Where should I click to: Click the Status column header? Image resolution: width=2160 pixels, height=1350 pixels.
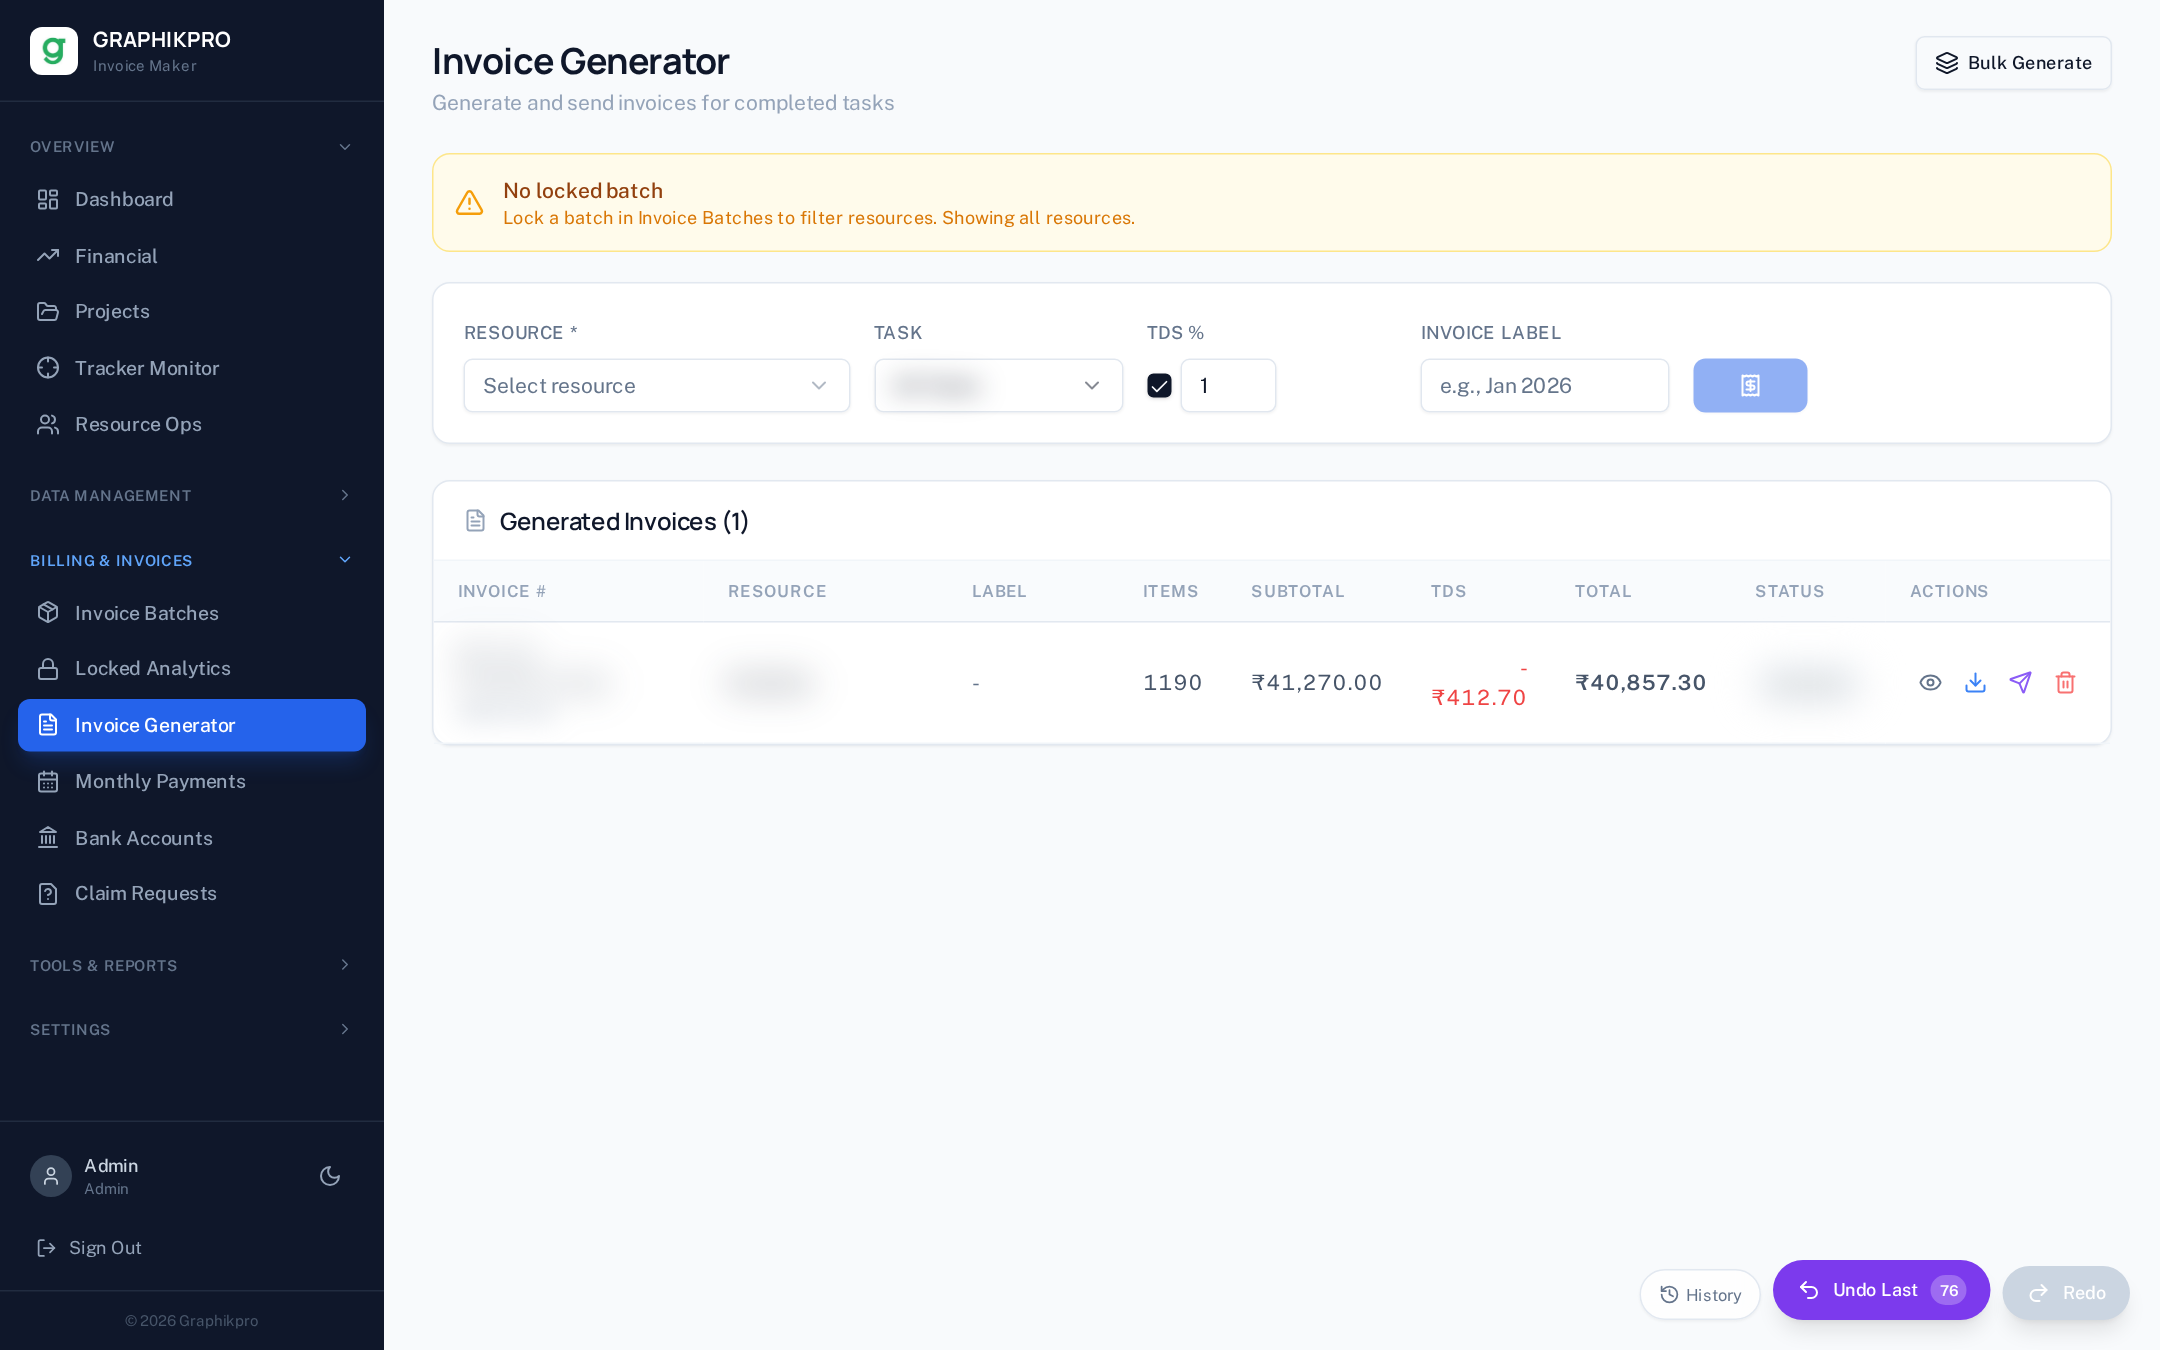pyautogui.click(x=1789, y=592)
